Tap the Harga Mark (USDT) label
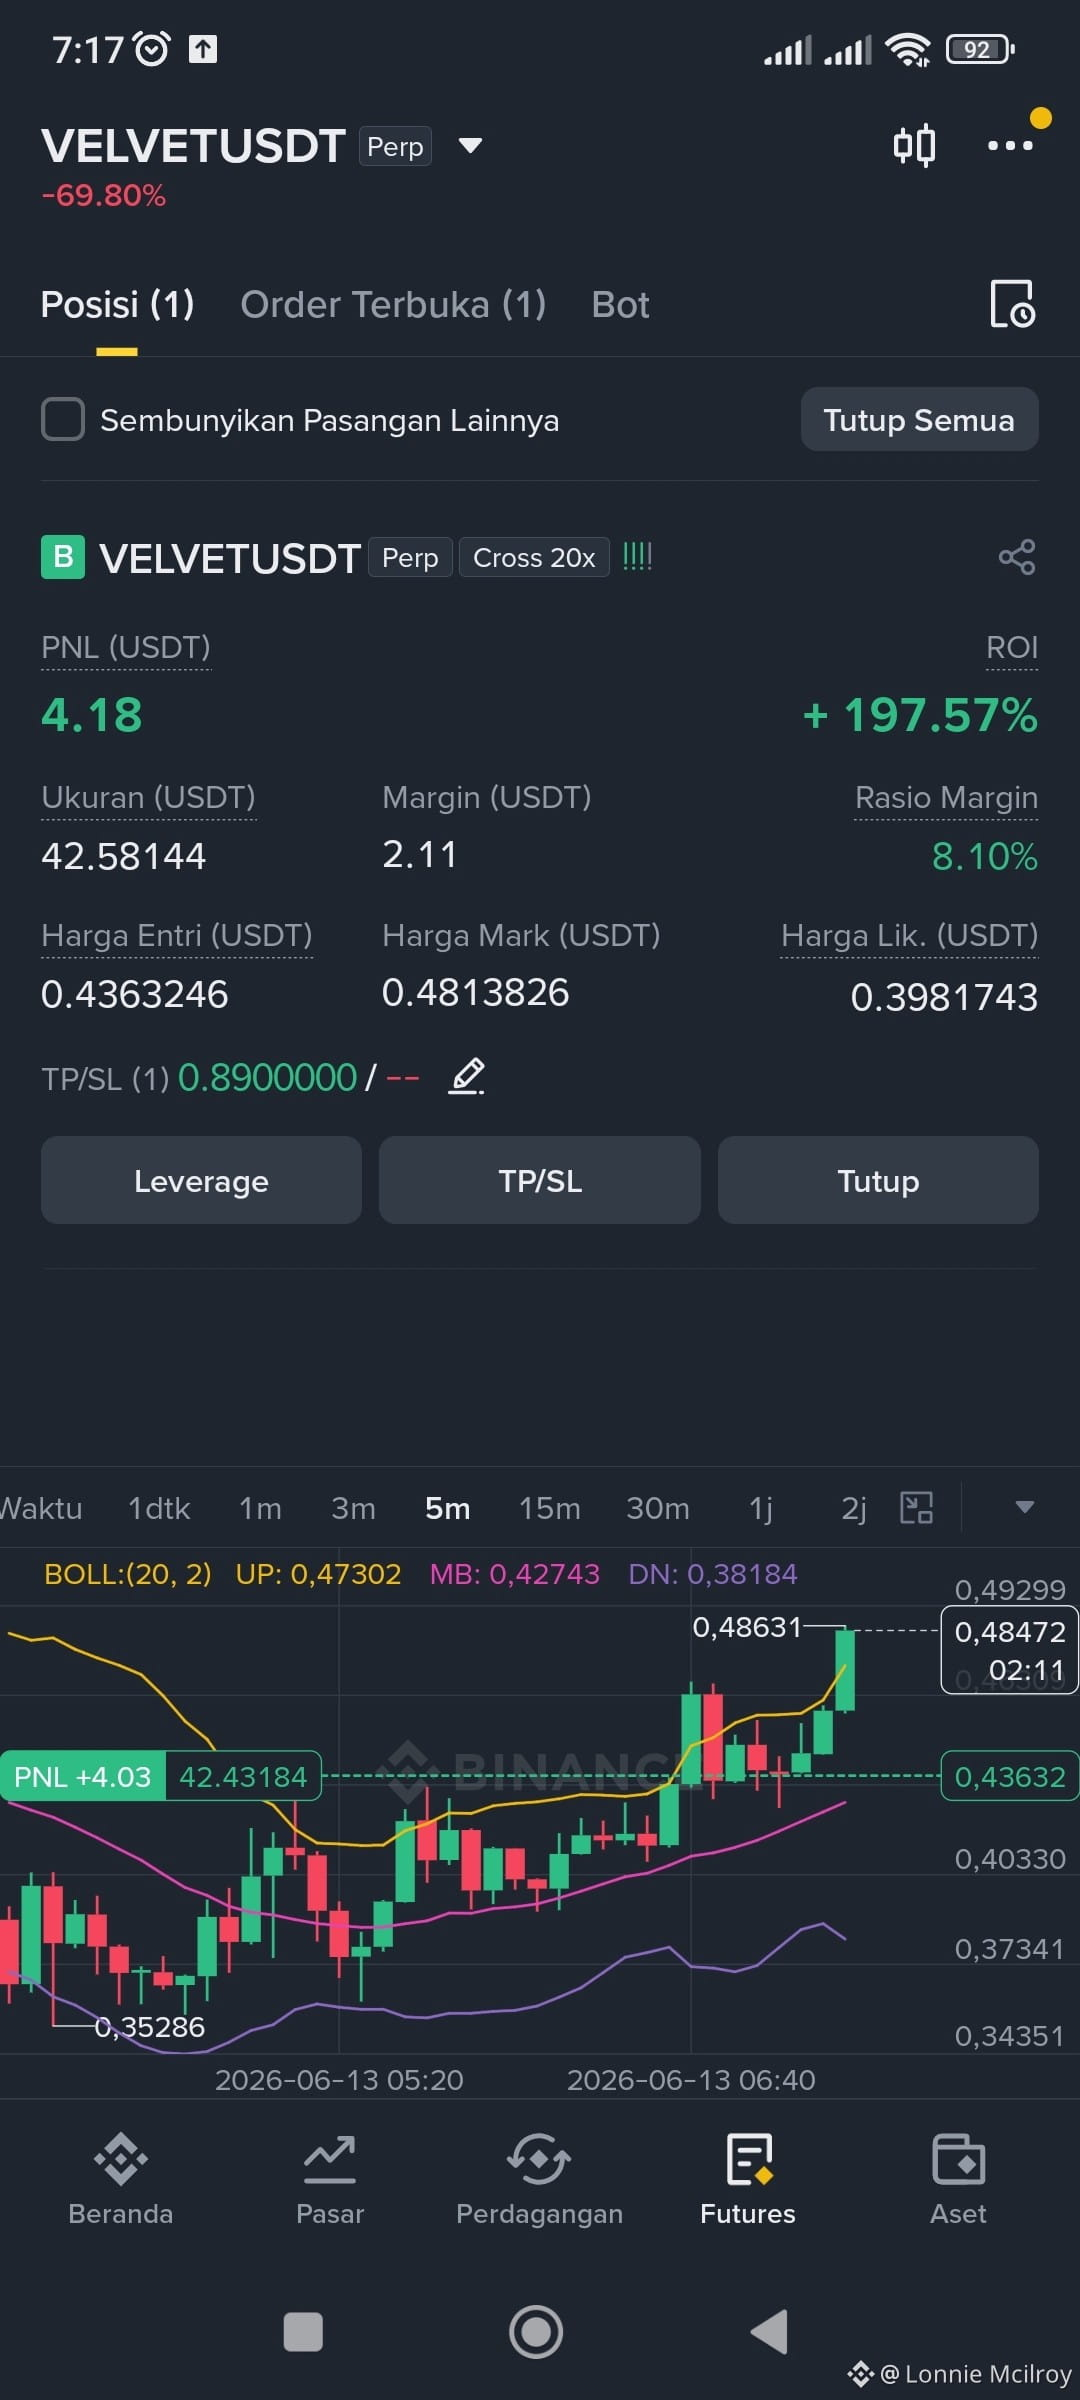Viewport: 1080px width, 2400px height. coord(521,936)
